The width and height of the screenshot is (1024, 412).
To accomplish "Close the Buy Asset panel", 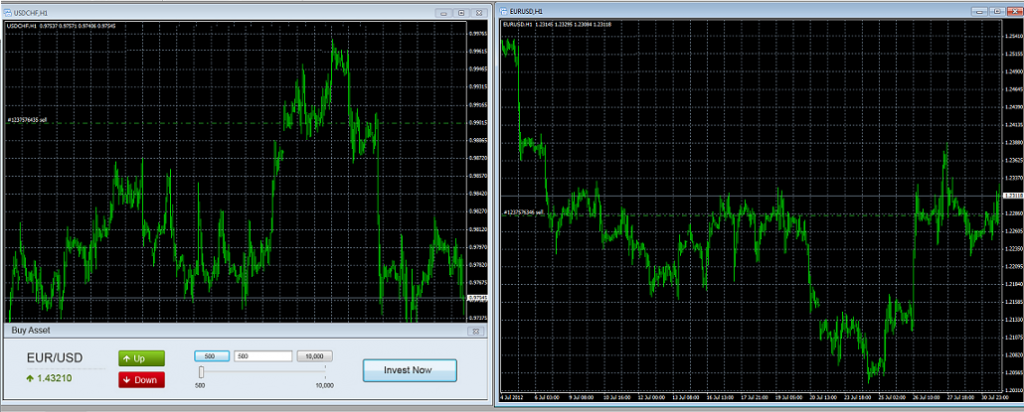I will coord(475,330).
